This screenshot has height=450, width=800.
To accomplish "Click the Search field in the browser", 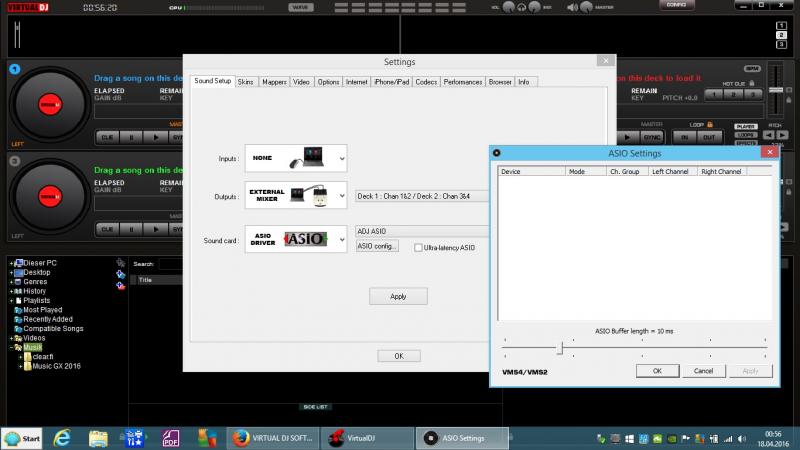I will (170, 265).
